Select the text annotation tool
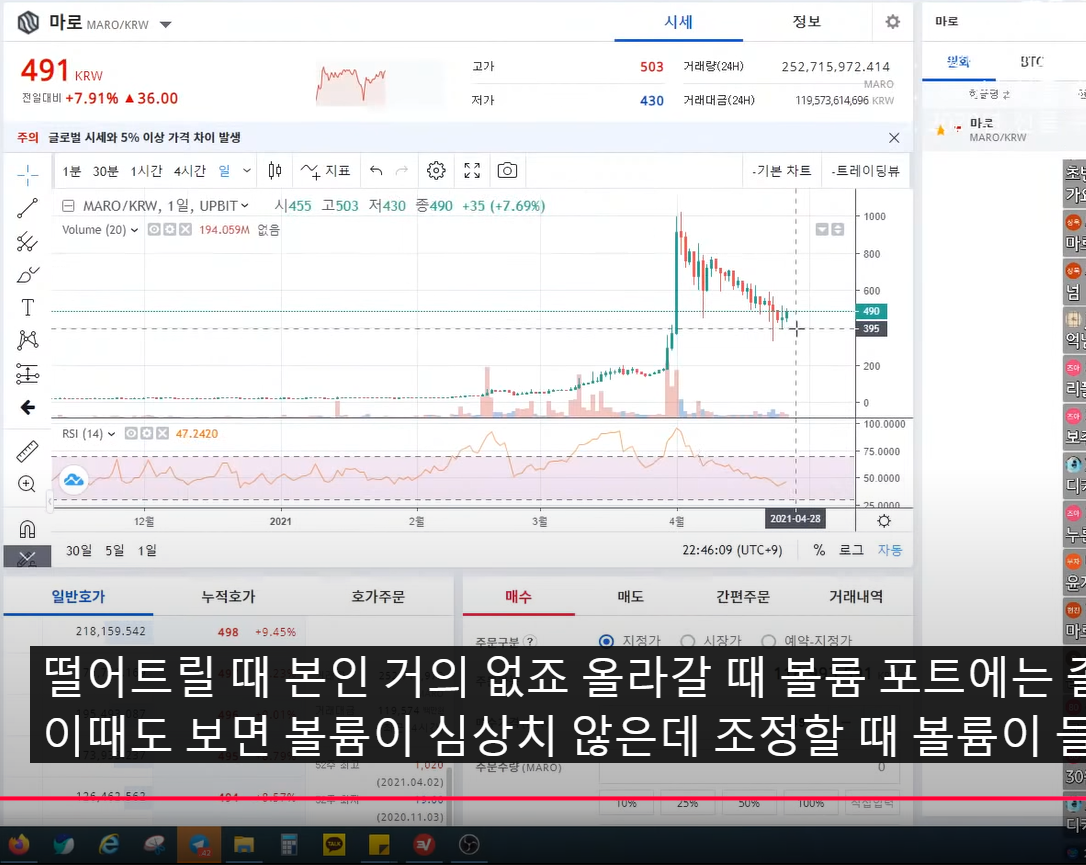The width and height of the screenshot is (1086, 865). (28, 307)
